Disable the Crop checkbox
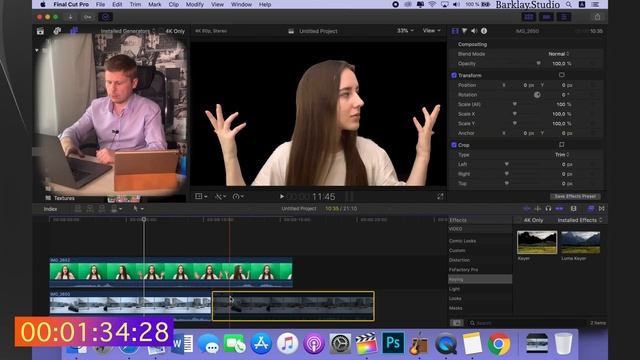 pyautogui.click(x=454, y=145)
